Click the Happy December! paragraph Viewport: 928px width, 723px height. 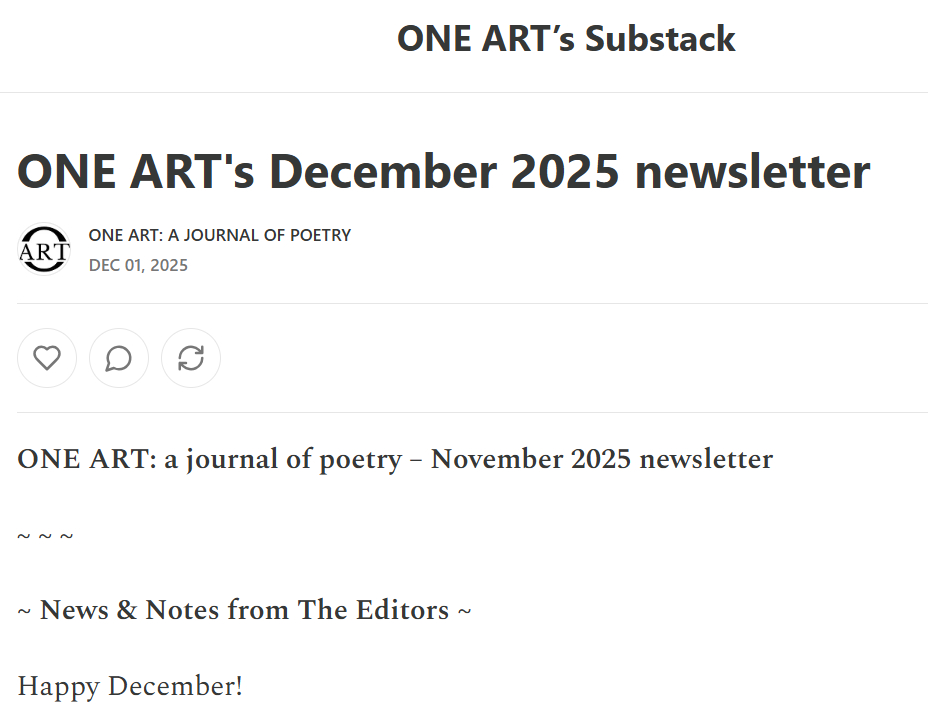coord(130,687)
